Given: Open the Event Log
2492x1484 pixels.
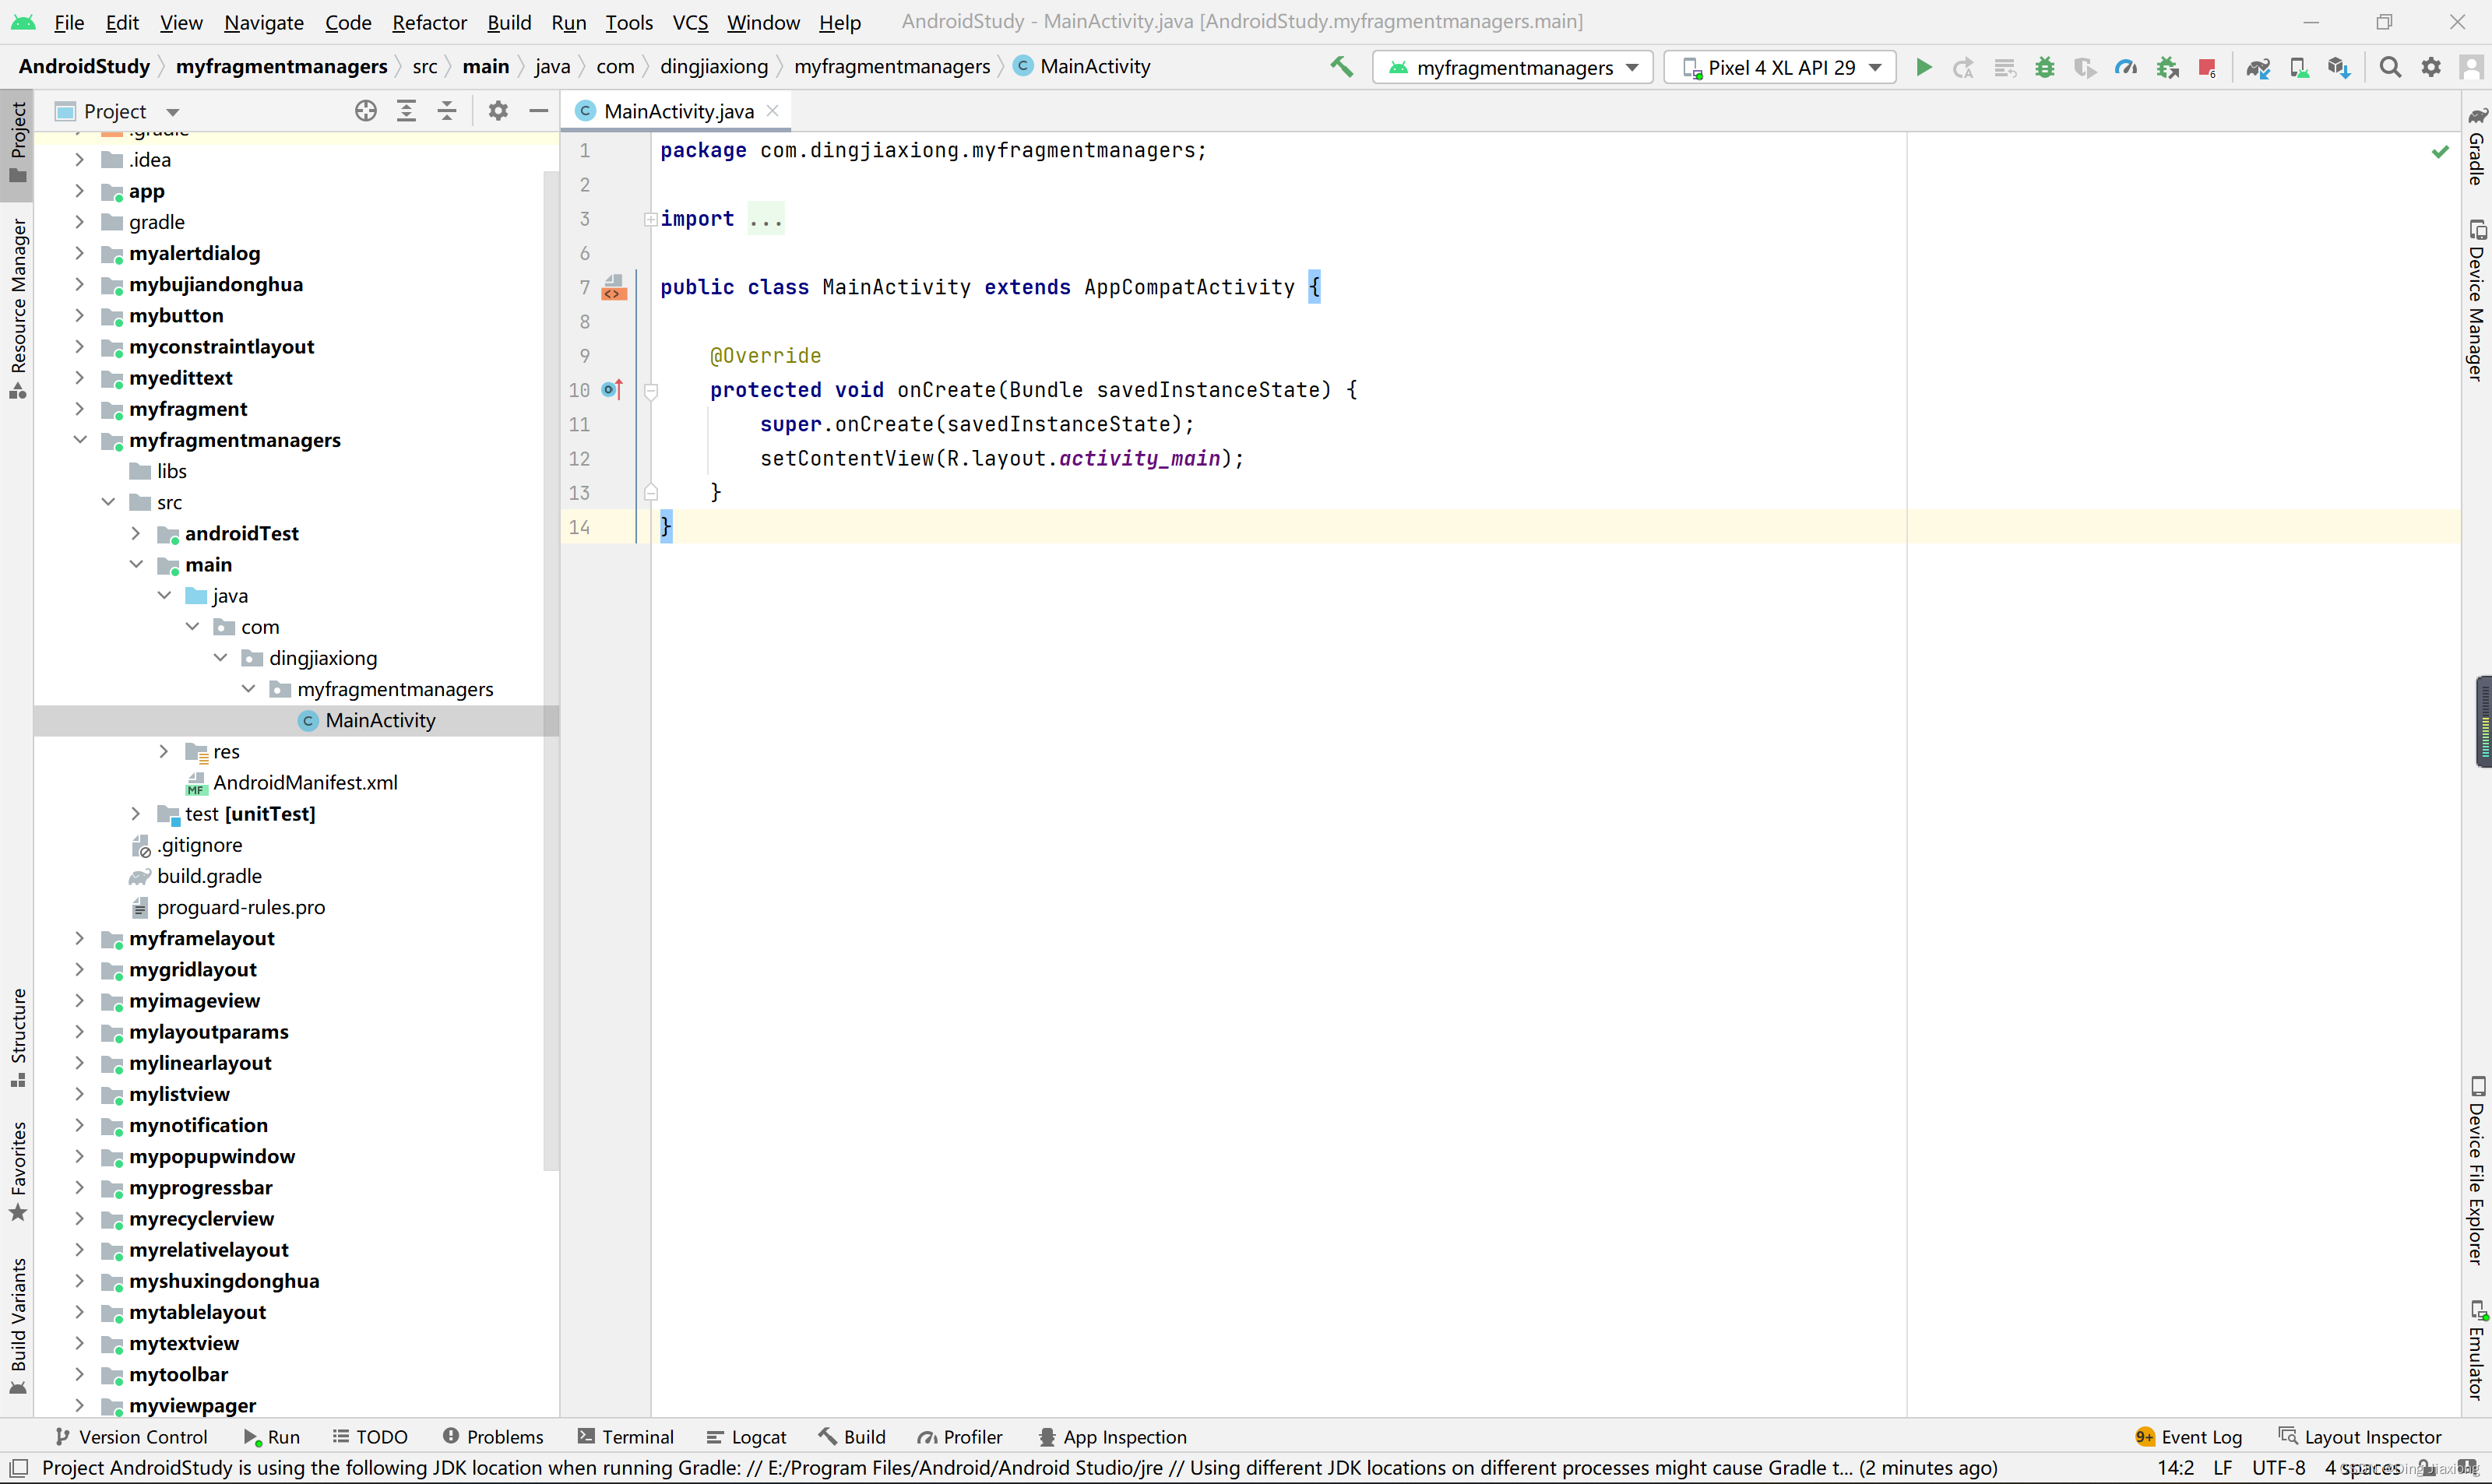Looking at the screenshot, I should [2188, 1437].
